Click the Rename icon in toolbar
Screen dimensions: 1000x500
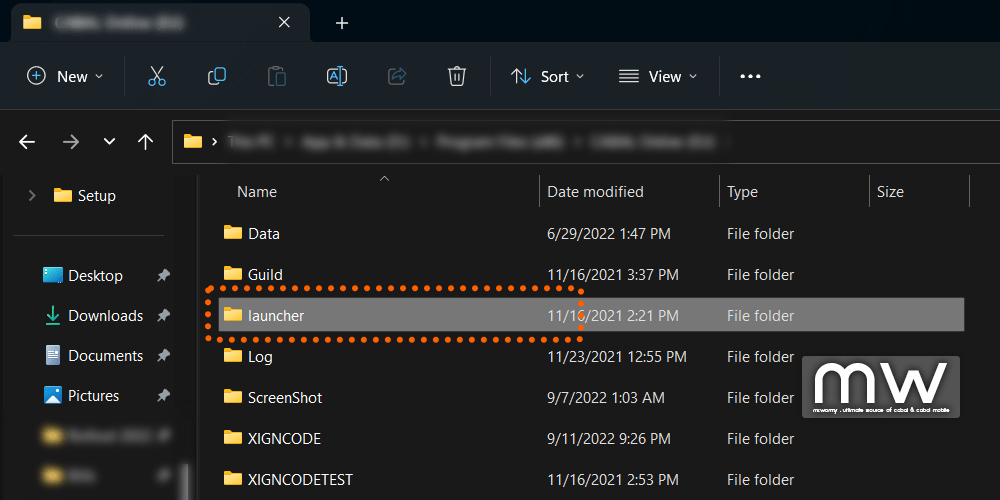point(337,76)
